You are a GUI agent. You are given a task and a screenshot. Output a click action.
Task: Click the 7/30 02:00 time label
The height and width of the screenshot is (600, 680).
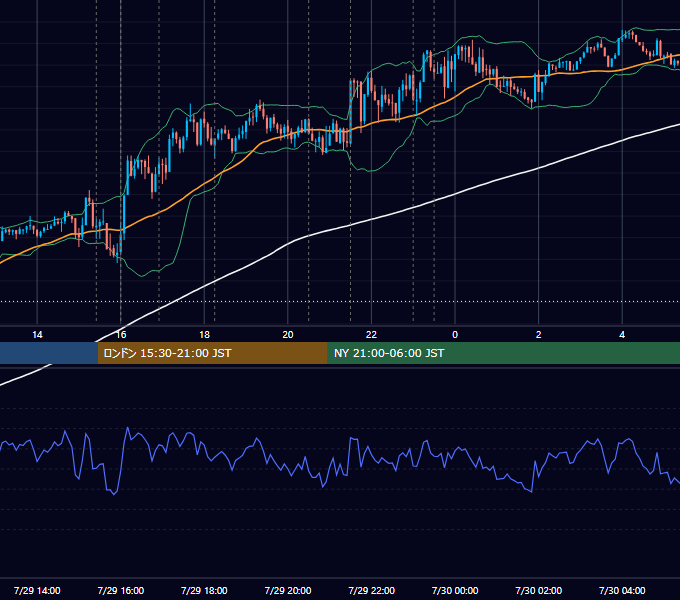coord(538,590)
